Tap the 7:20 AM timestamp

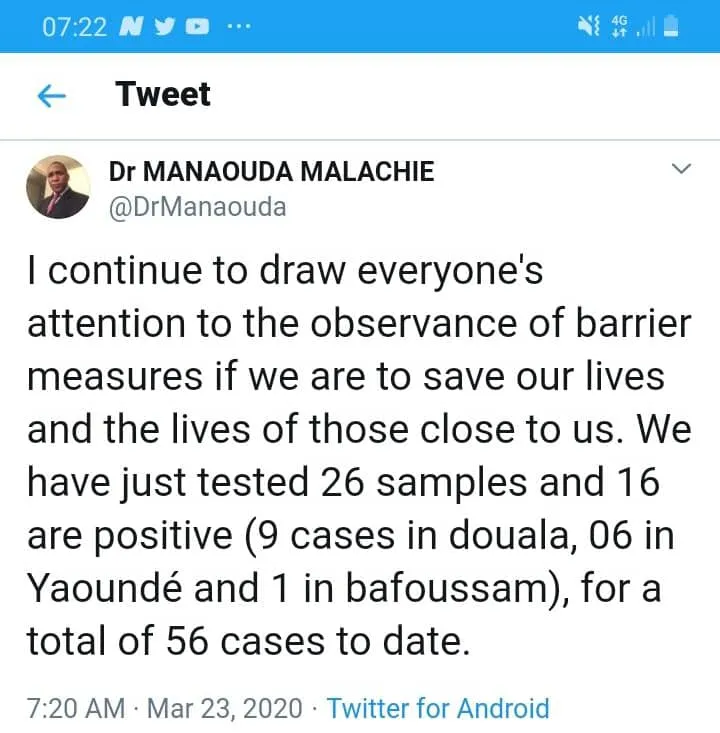coord(76,708)
